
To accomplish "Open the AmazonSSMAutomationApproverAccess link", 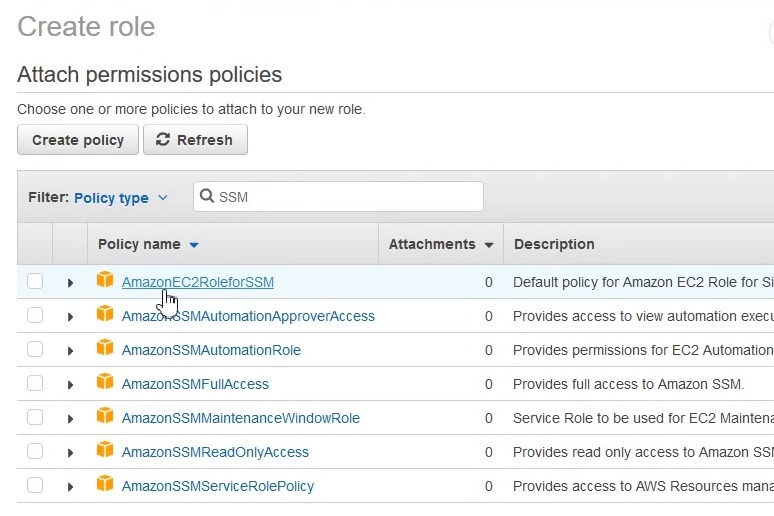I will (248, 317).
